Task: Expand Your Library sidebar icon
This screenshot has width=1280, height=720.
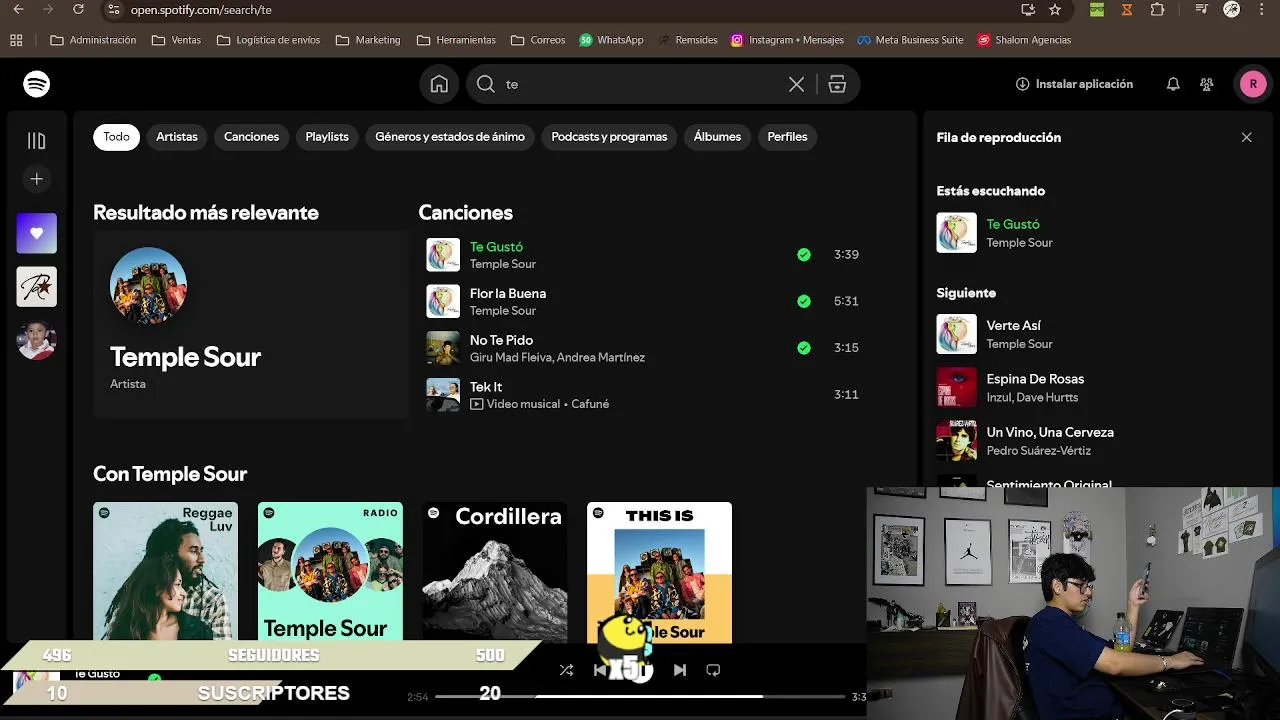Action: pyautogui.click(x=37, y=141)
